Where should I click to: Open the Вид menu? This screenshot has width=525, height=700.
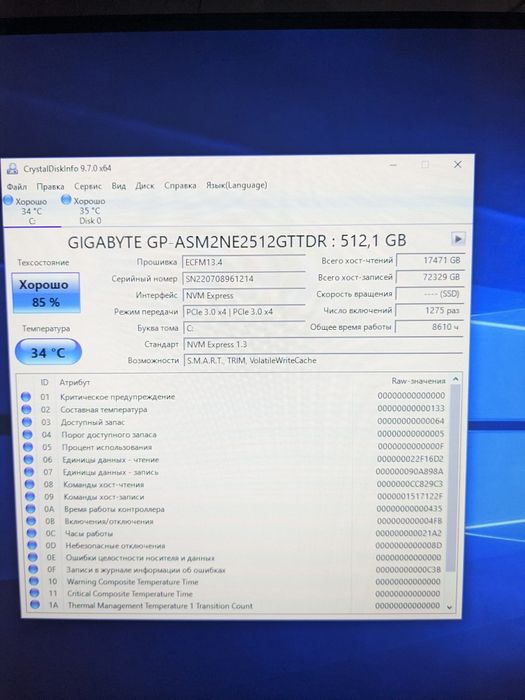pyautogui.click(x=118, y=186)
